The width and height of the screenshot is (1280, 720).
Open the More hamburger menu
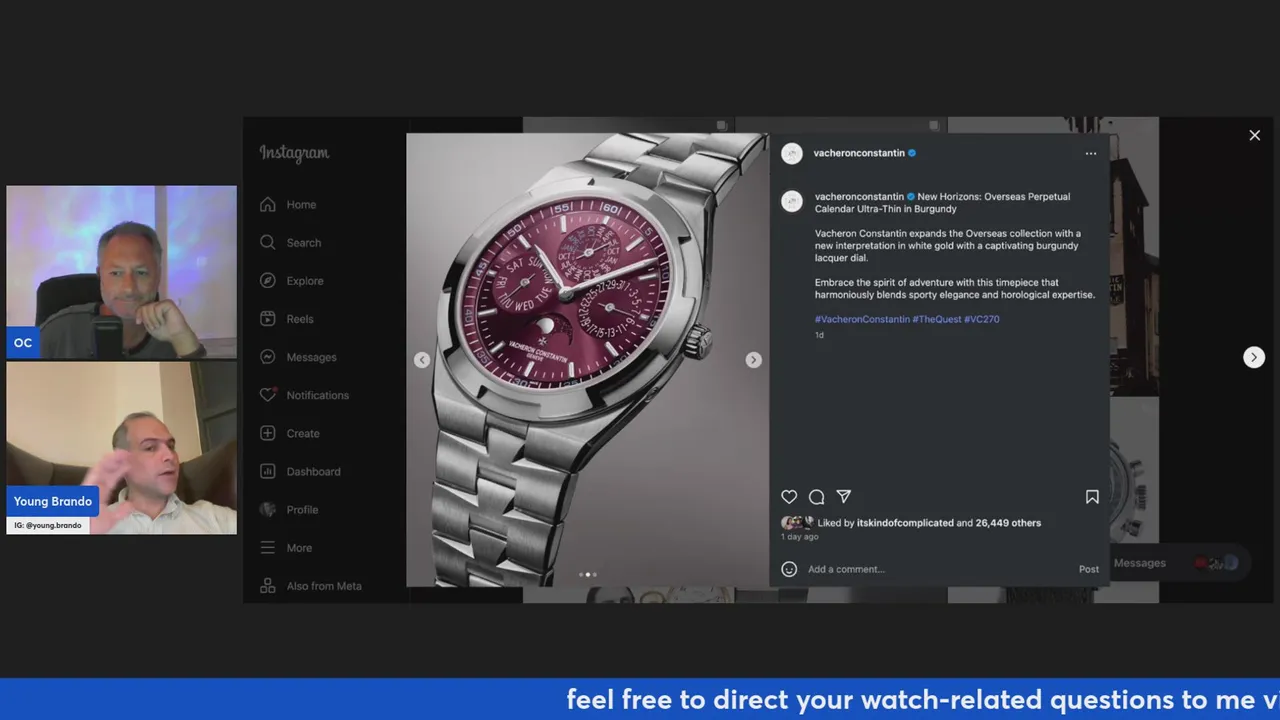(x=267, y=548)
